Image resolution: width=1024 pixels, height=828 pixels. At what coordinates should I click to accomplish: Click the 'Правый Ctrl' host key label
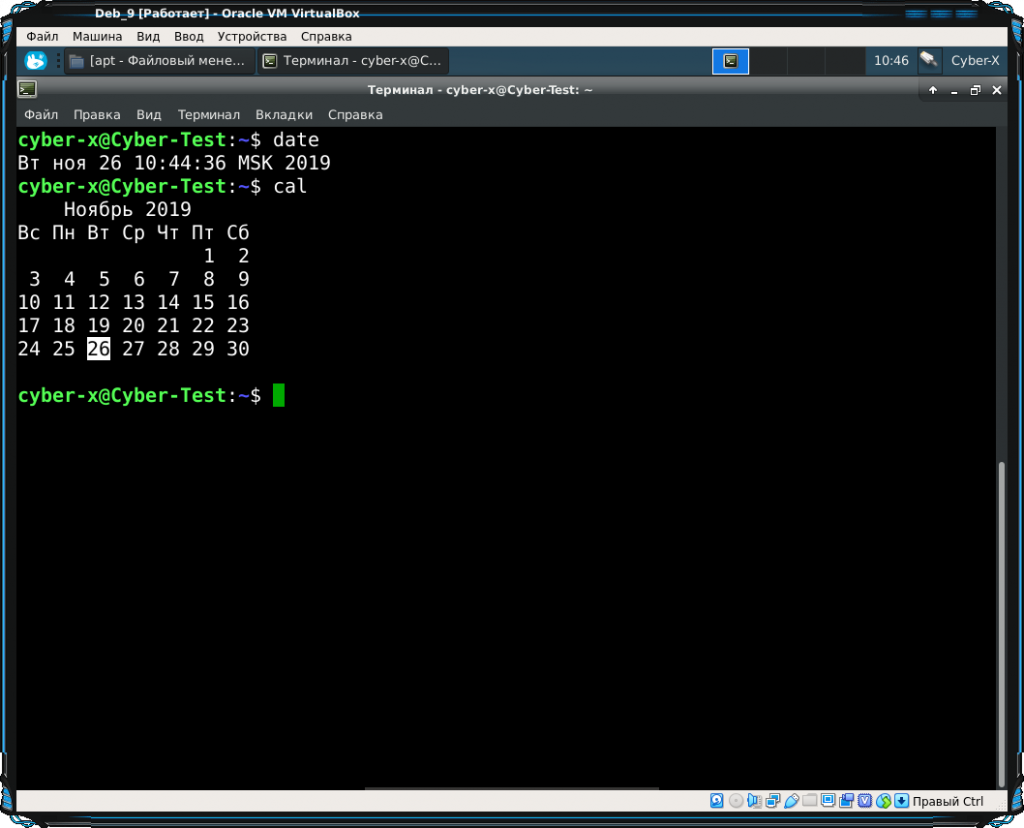(x=948, y=801)
